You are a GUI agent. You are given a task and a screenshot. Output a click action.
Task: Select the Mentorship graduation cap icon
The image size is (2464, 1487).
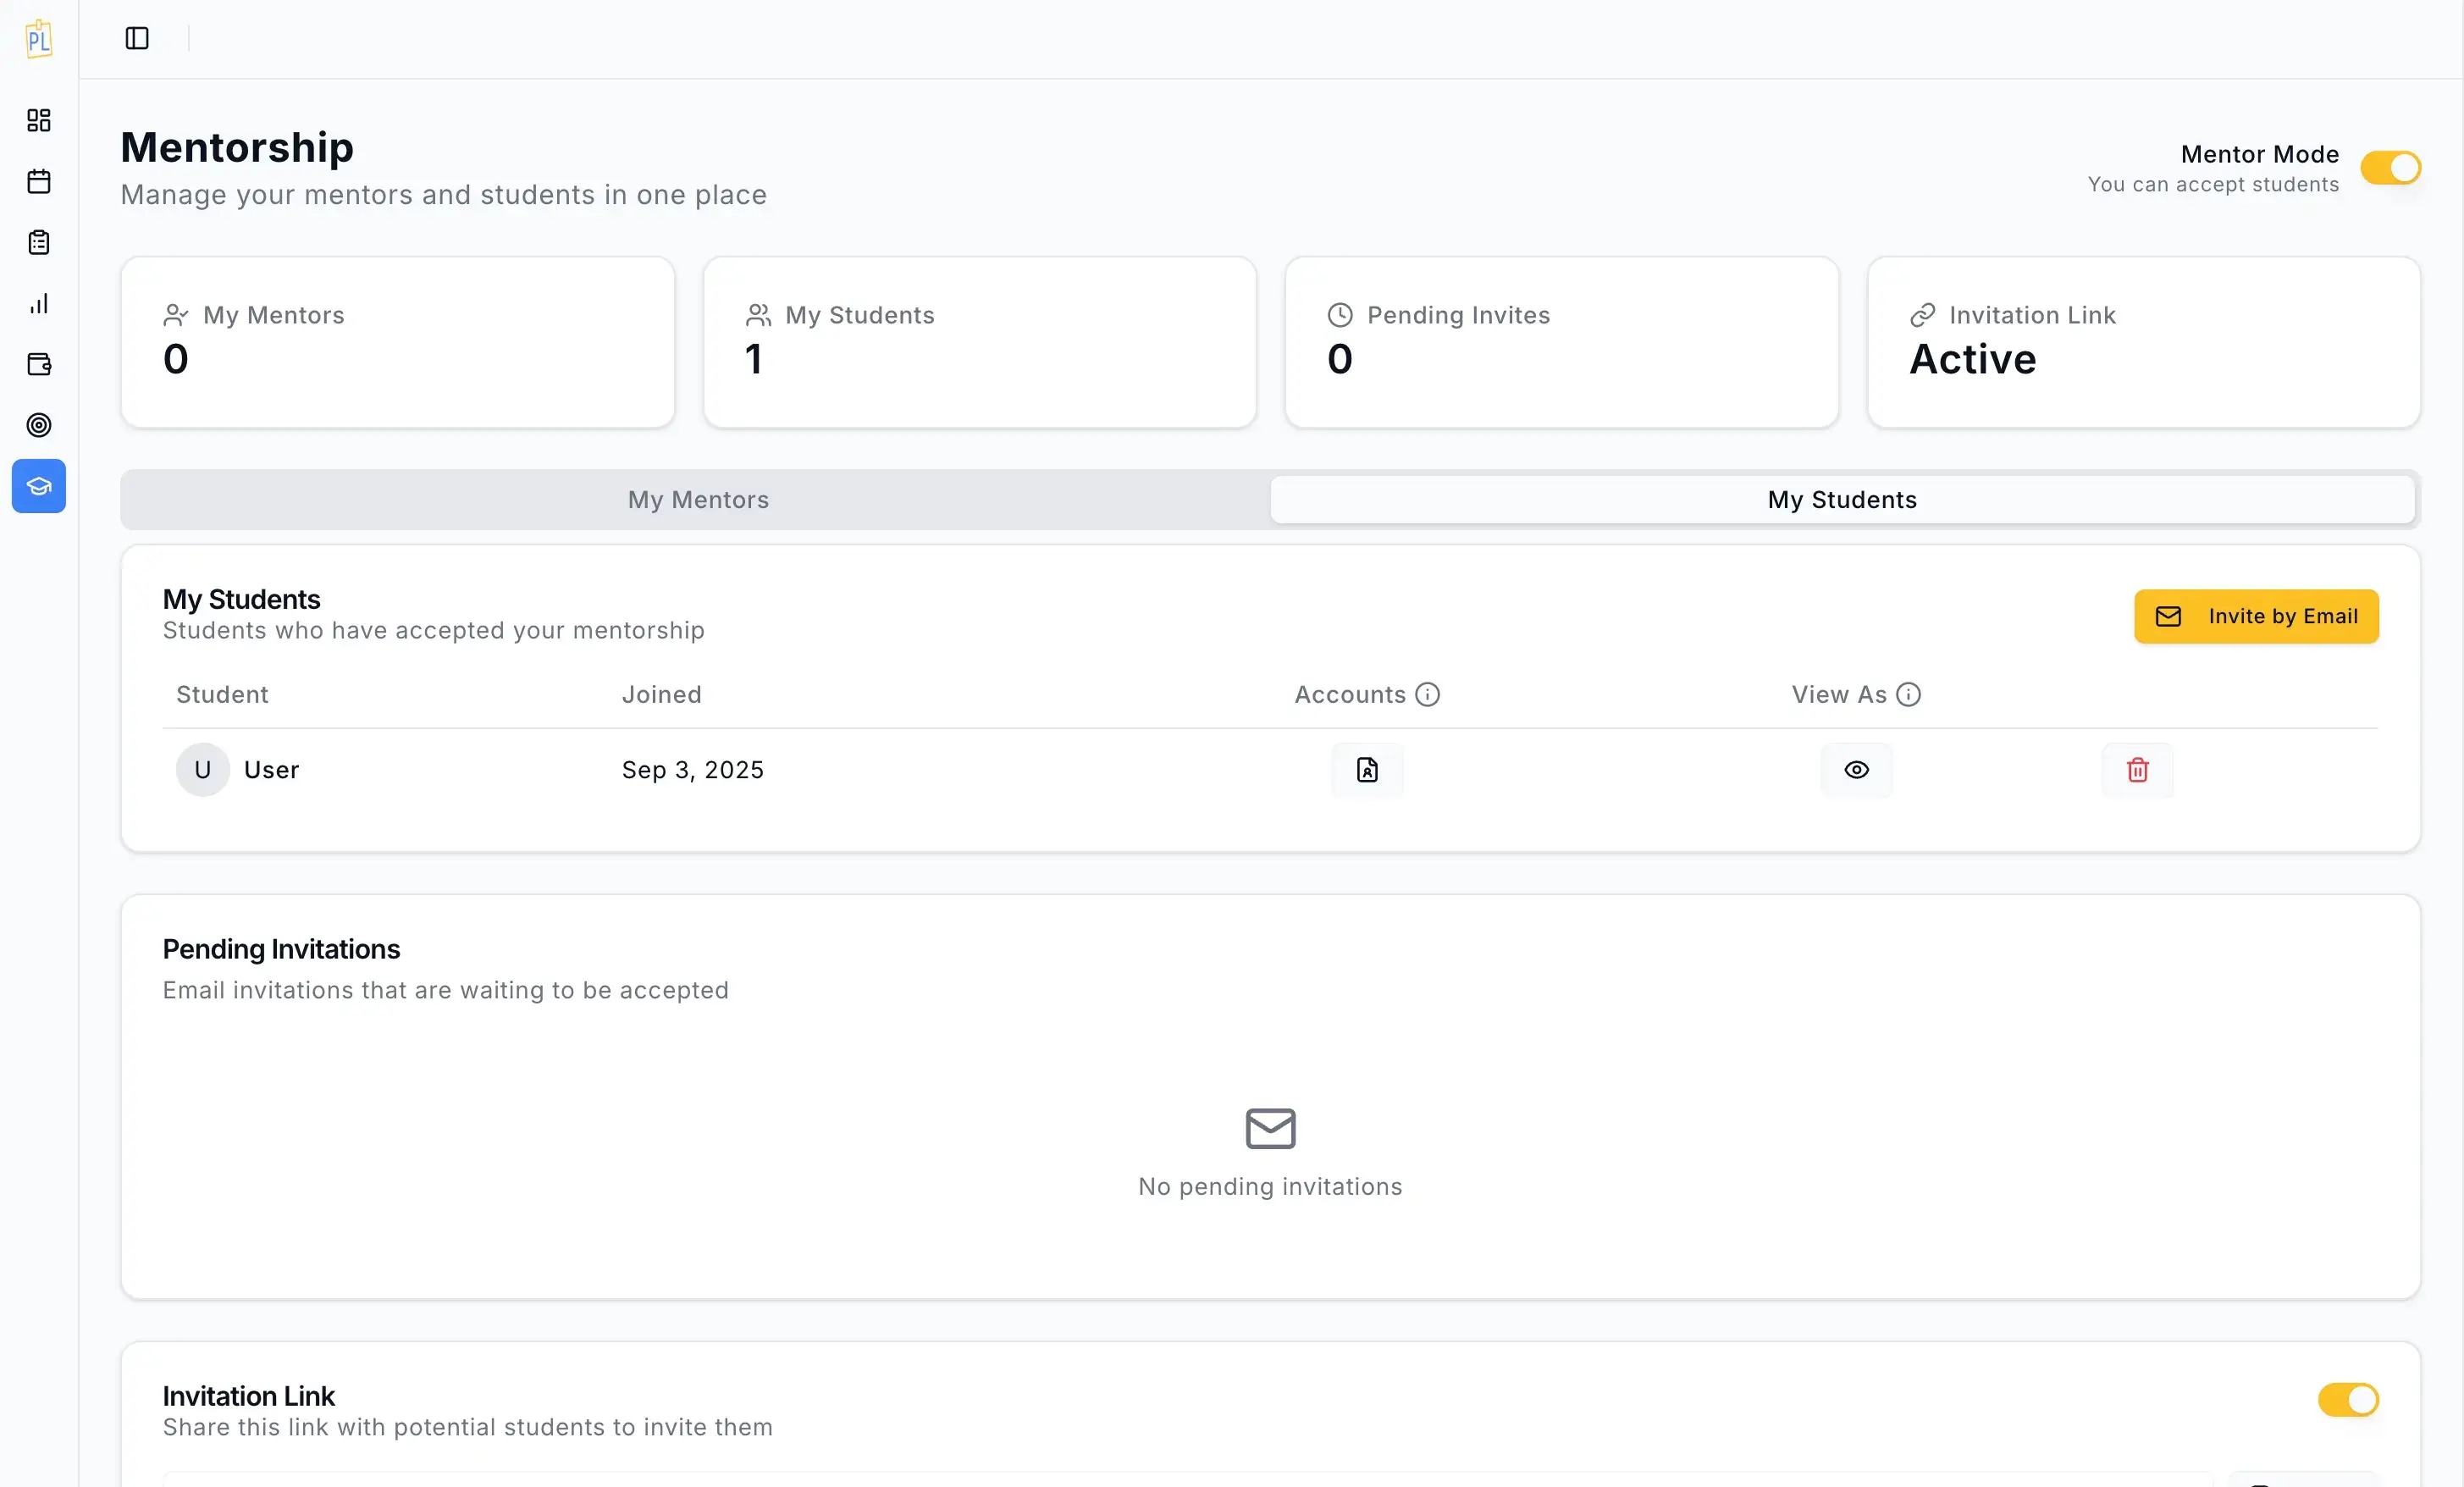(x=38, y=487)
